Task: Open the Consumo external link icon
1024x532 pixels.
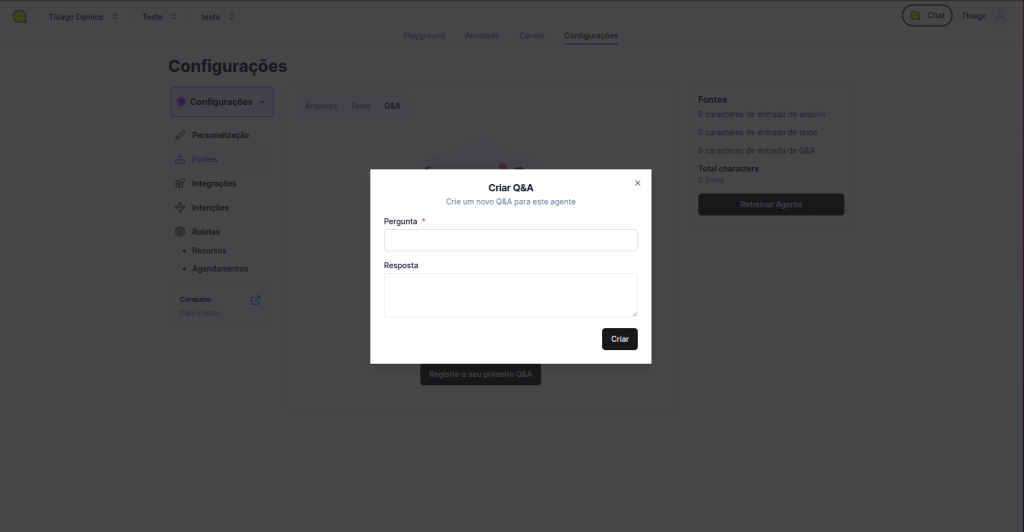Action: (255, 300)
